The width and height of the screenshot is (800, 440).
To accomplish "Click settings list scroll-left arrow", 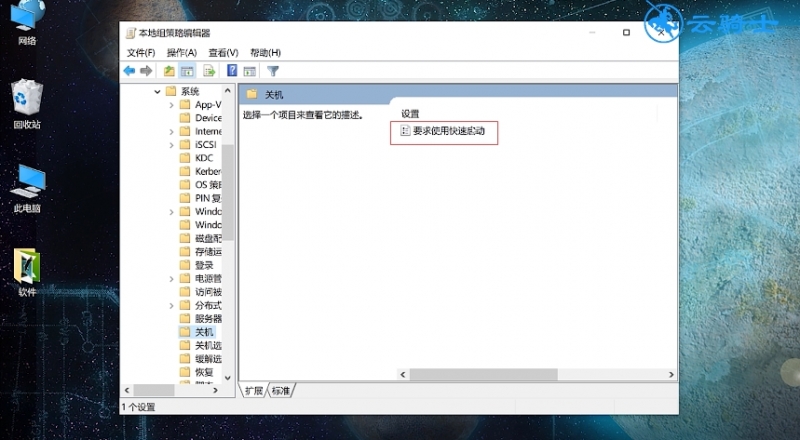I will [x=403, y=375].
